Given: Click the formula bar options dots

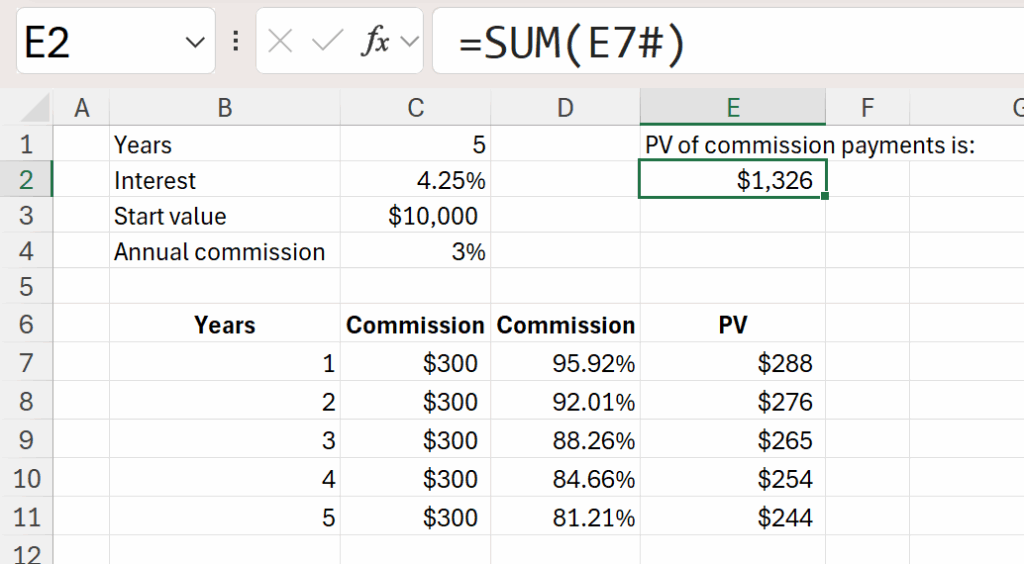Looking at the screenshot, I should point(236,42).
